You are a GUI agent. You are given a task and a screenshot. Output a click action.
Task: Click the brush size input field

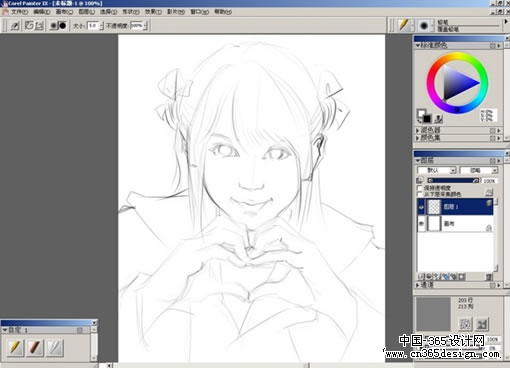[93, 25]
